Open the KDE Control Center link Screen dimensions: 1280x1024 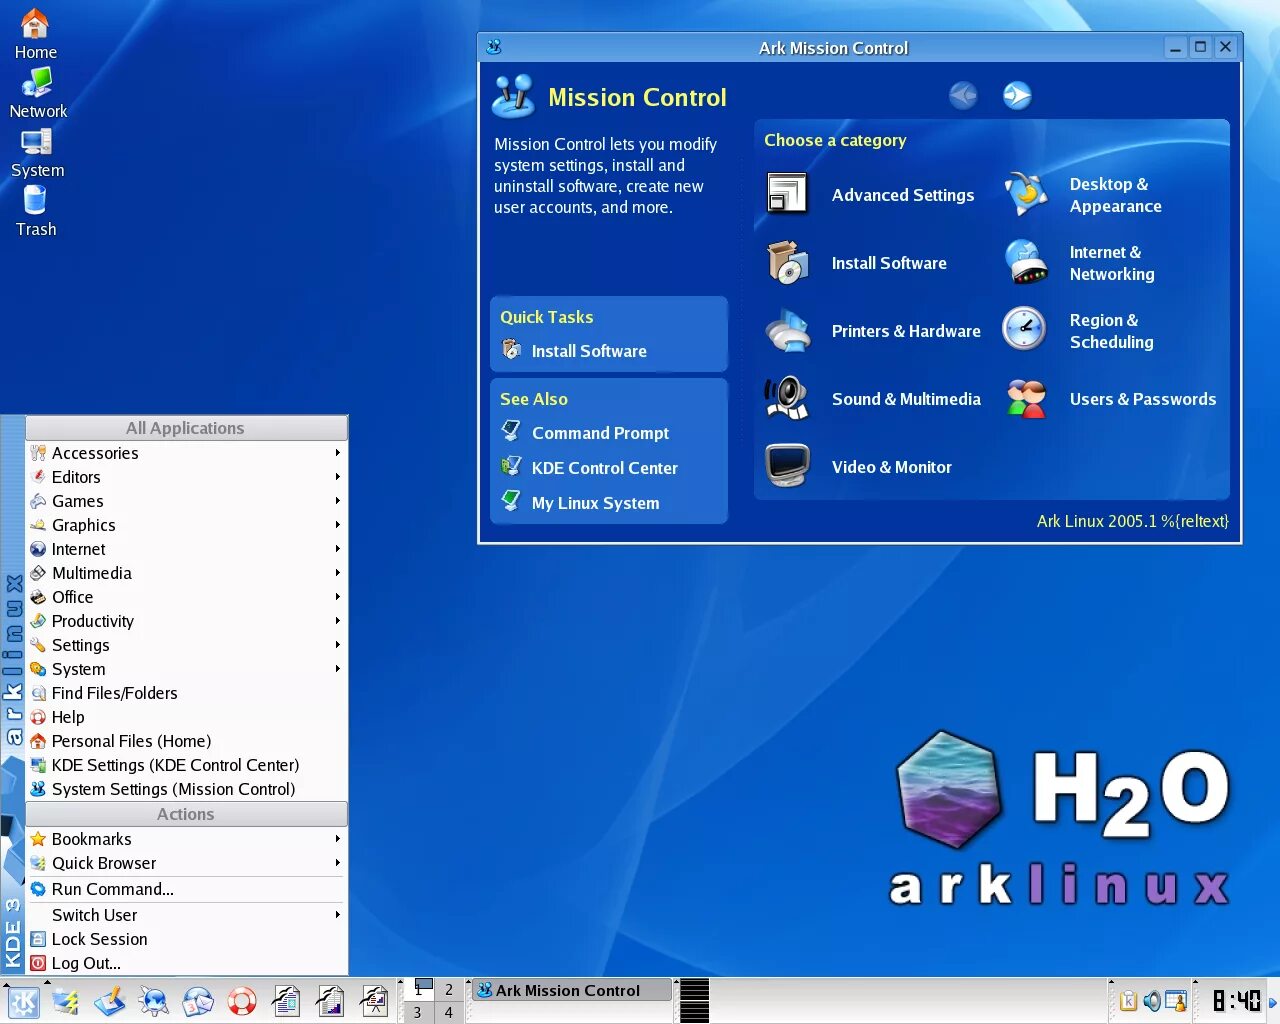point(604,468)
